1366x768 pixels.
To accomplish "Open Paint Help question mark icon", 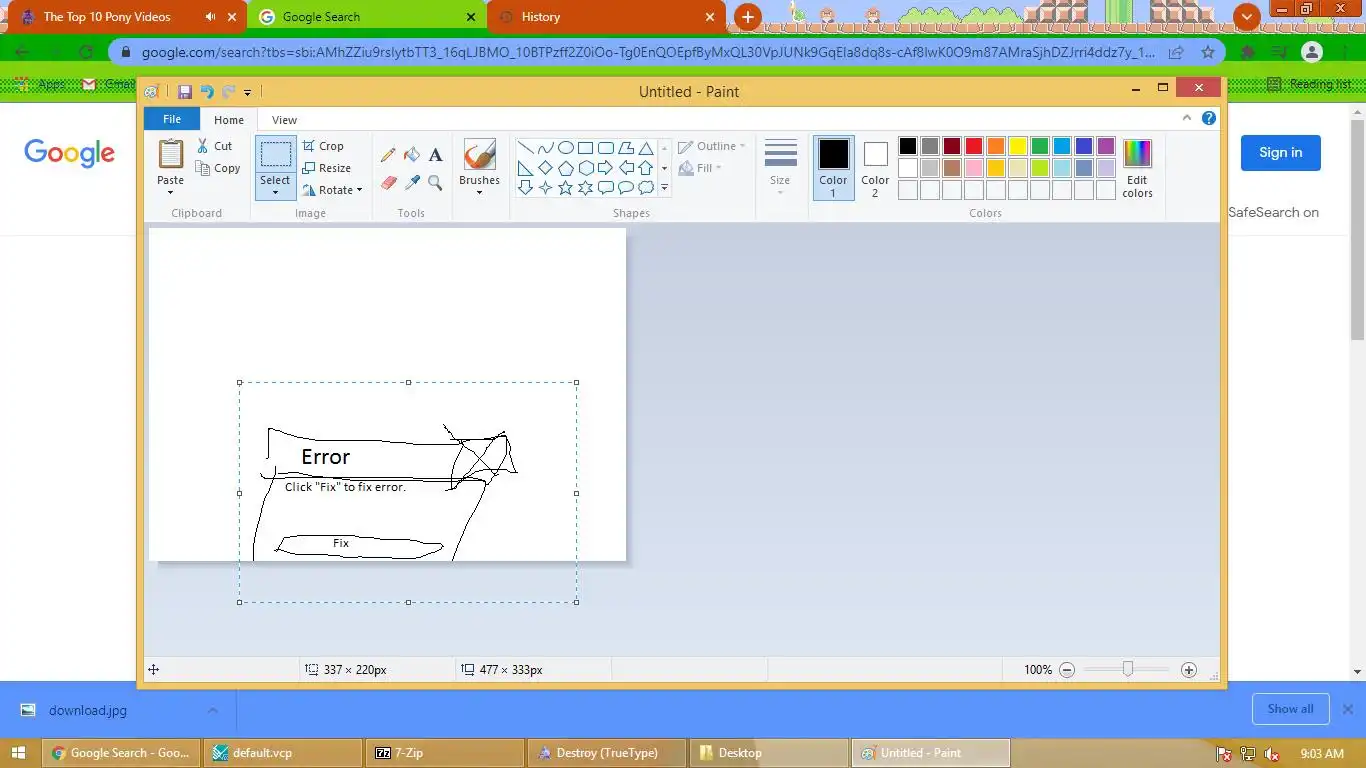I will (1208, 118).
